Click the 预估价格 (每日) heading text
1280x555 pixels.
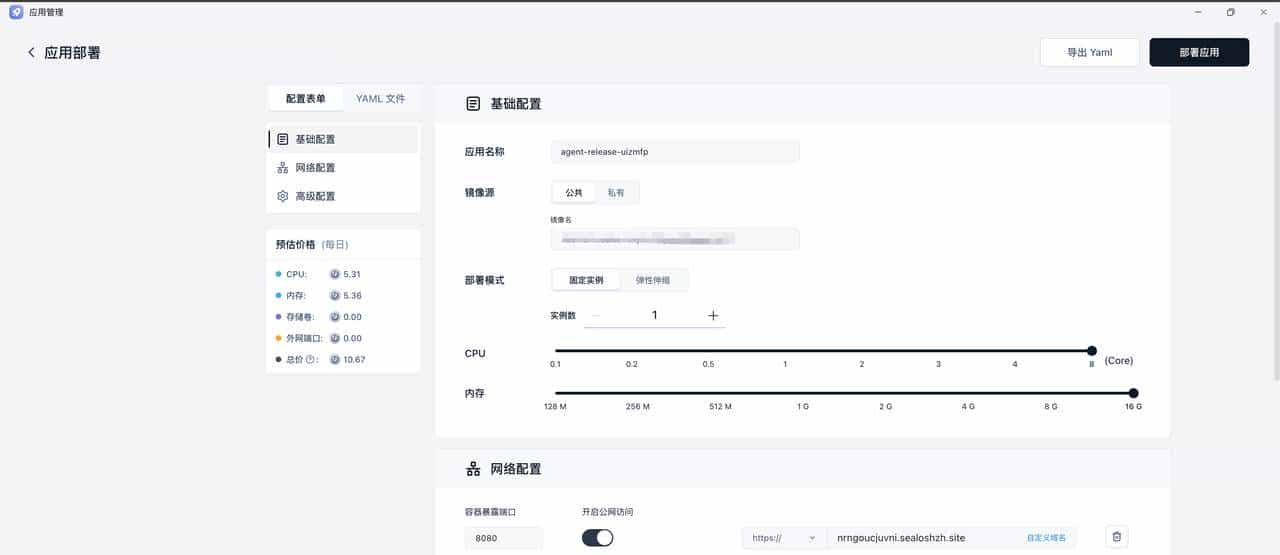pos(312,244)
